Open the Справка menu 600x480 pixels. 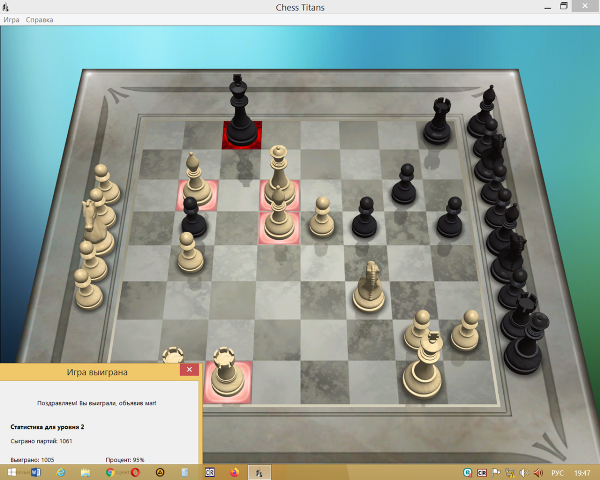coord(40,20)
